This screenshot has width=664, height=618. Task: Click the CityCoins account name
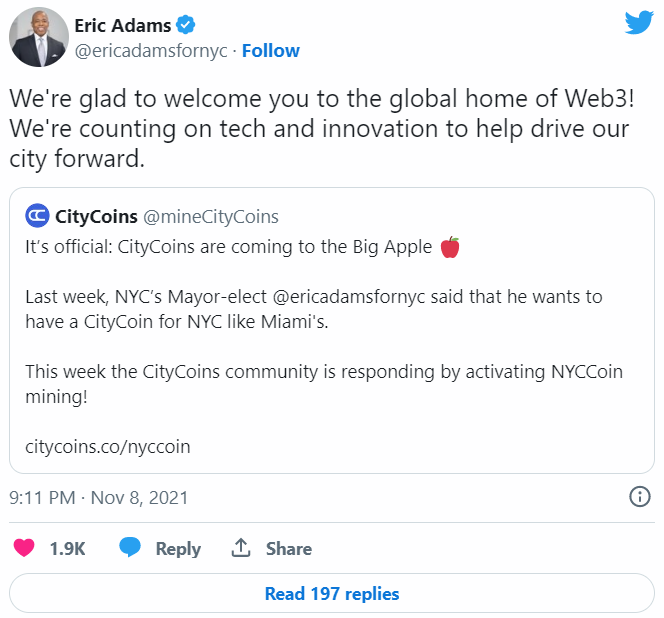[96, 216]
